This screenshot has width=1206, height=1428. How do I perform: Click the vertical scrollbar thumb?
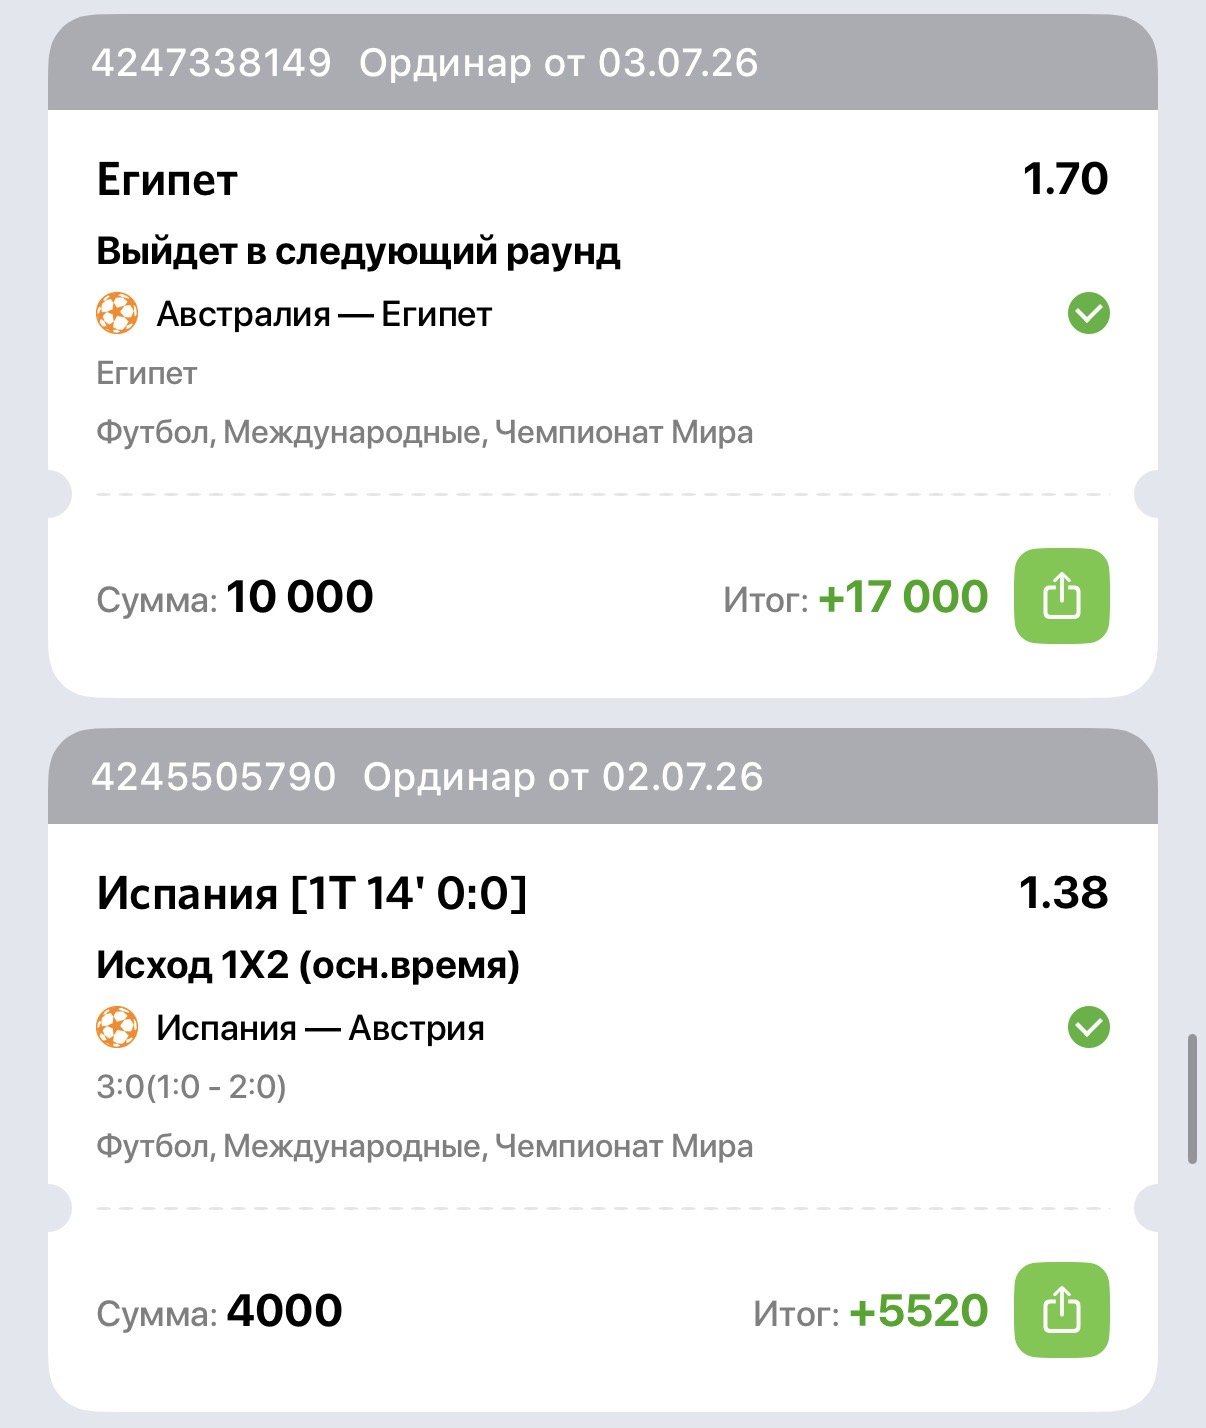(1192, 1100)
